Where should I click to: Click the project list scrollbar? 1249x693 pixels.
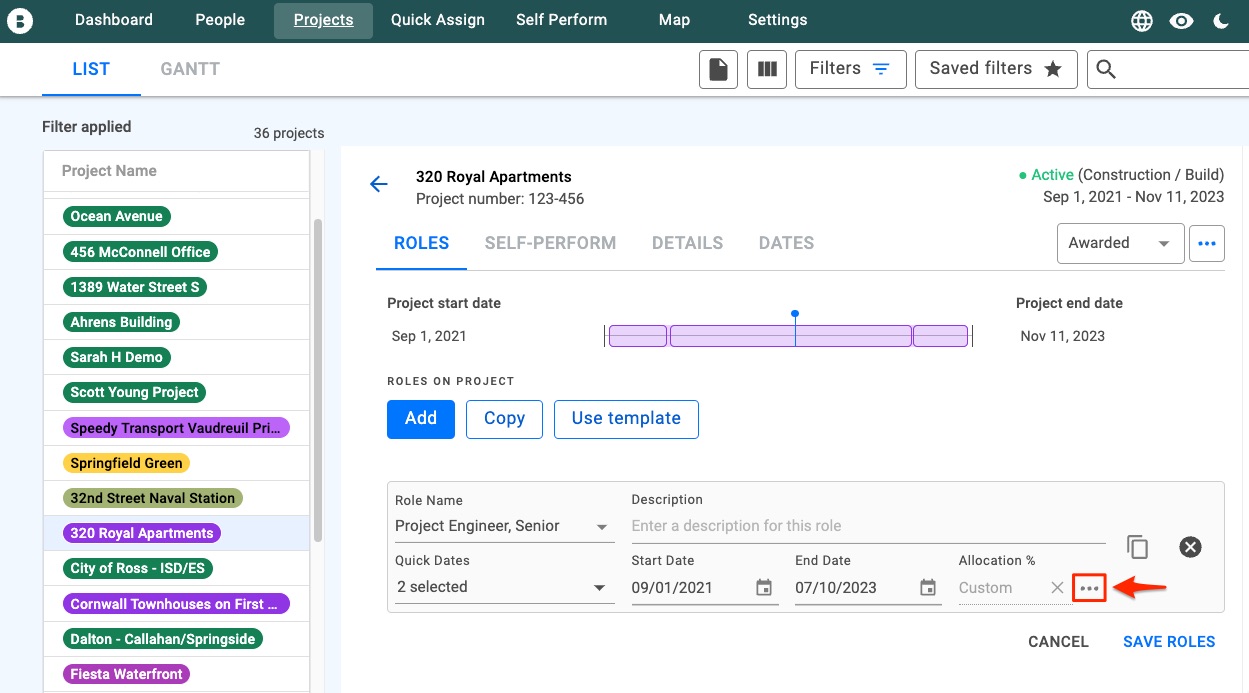318,380
